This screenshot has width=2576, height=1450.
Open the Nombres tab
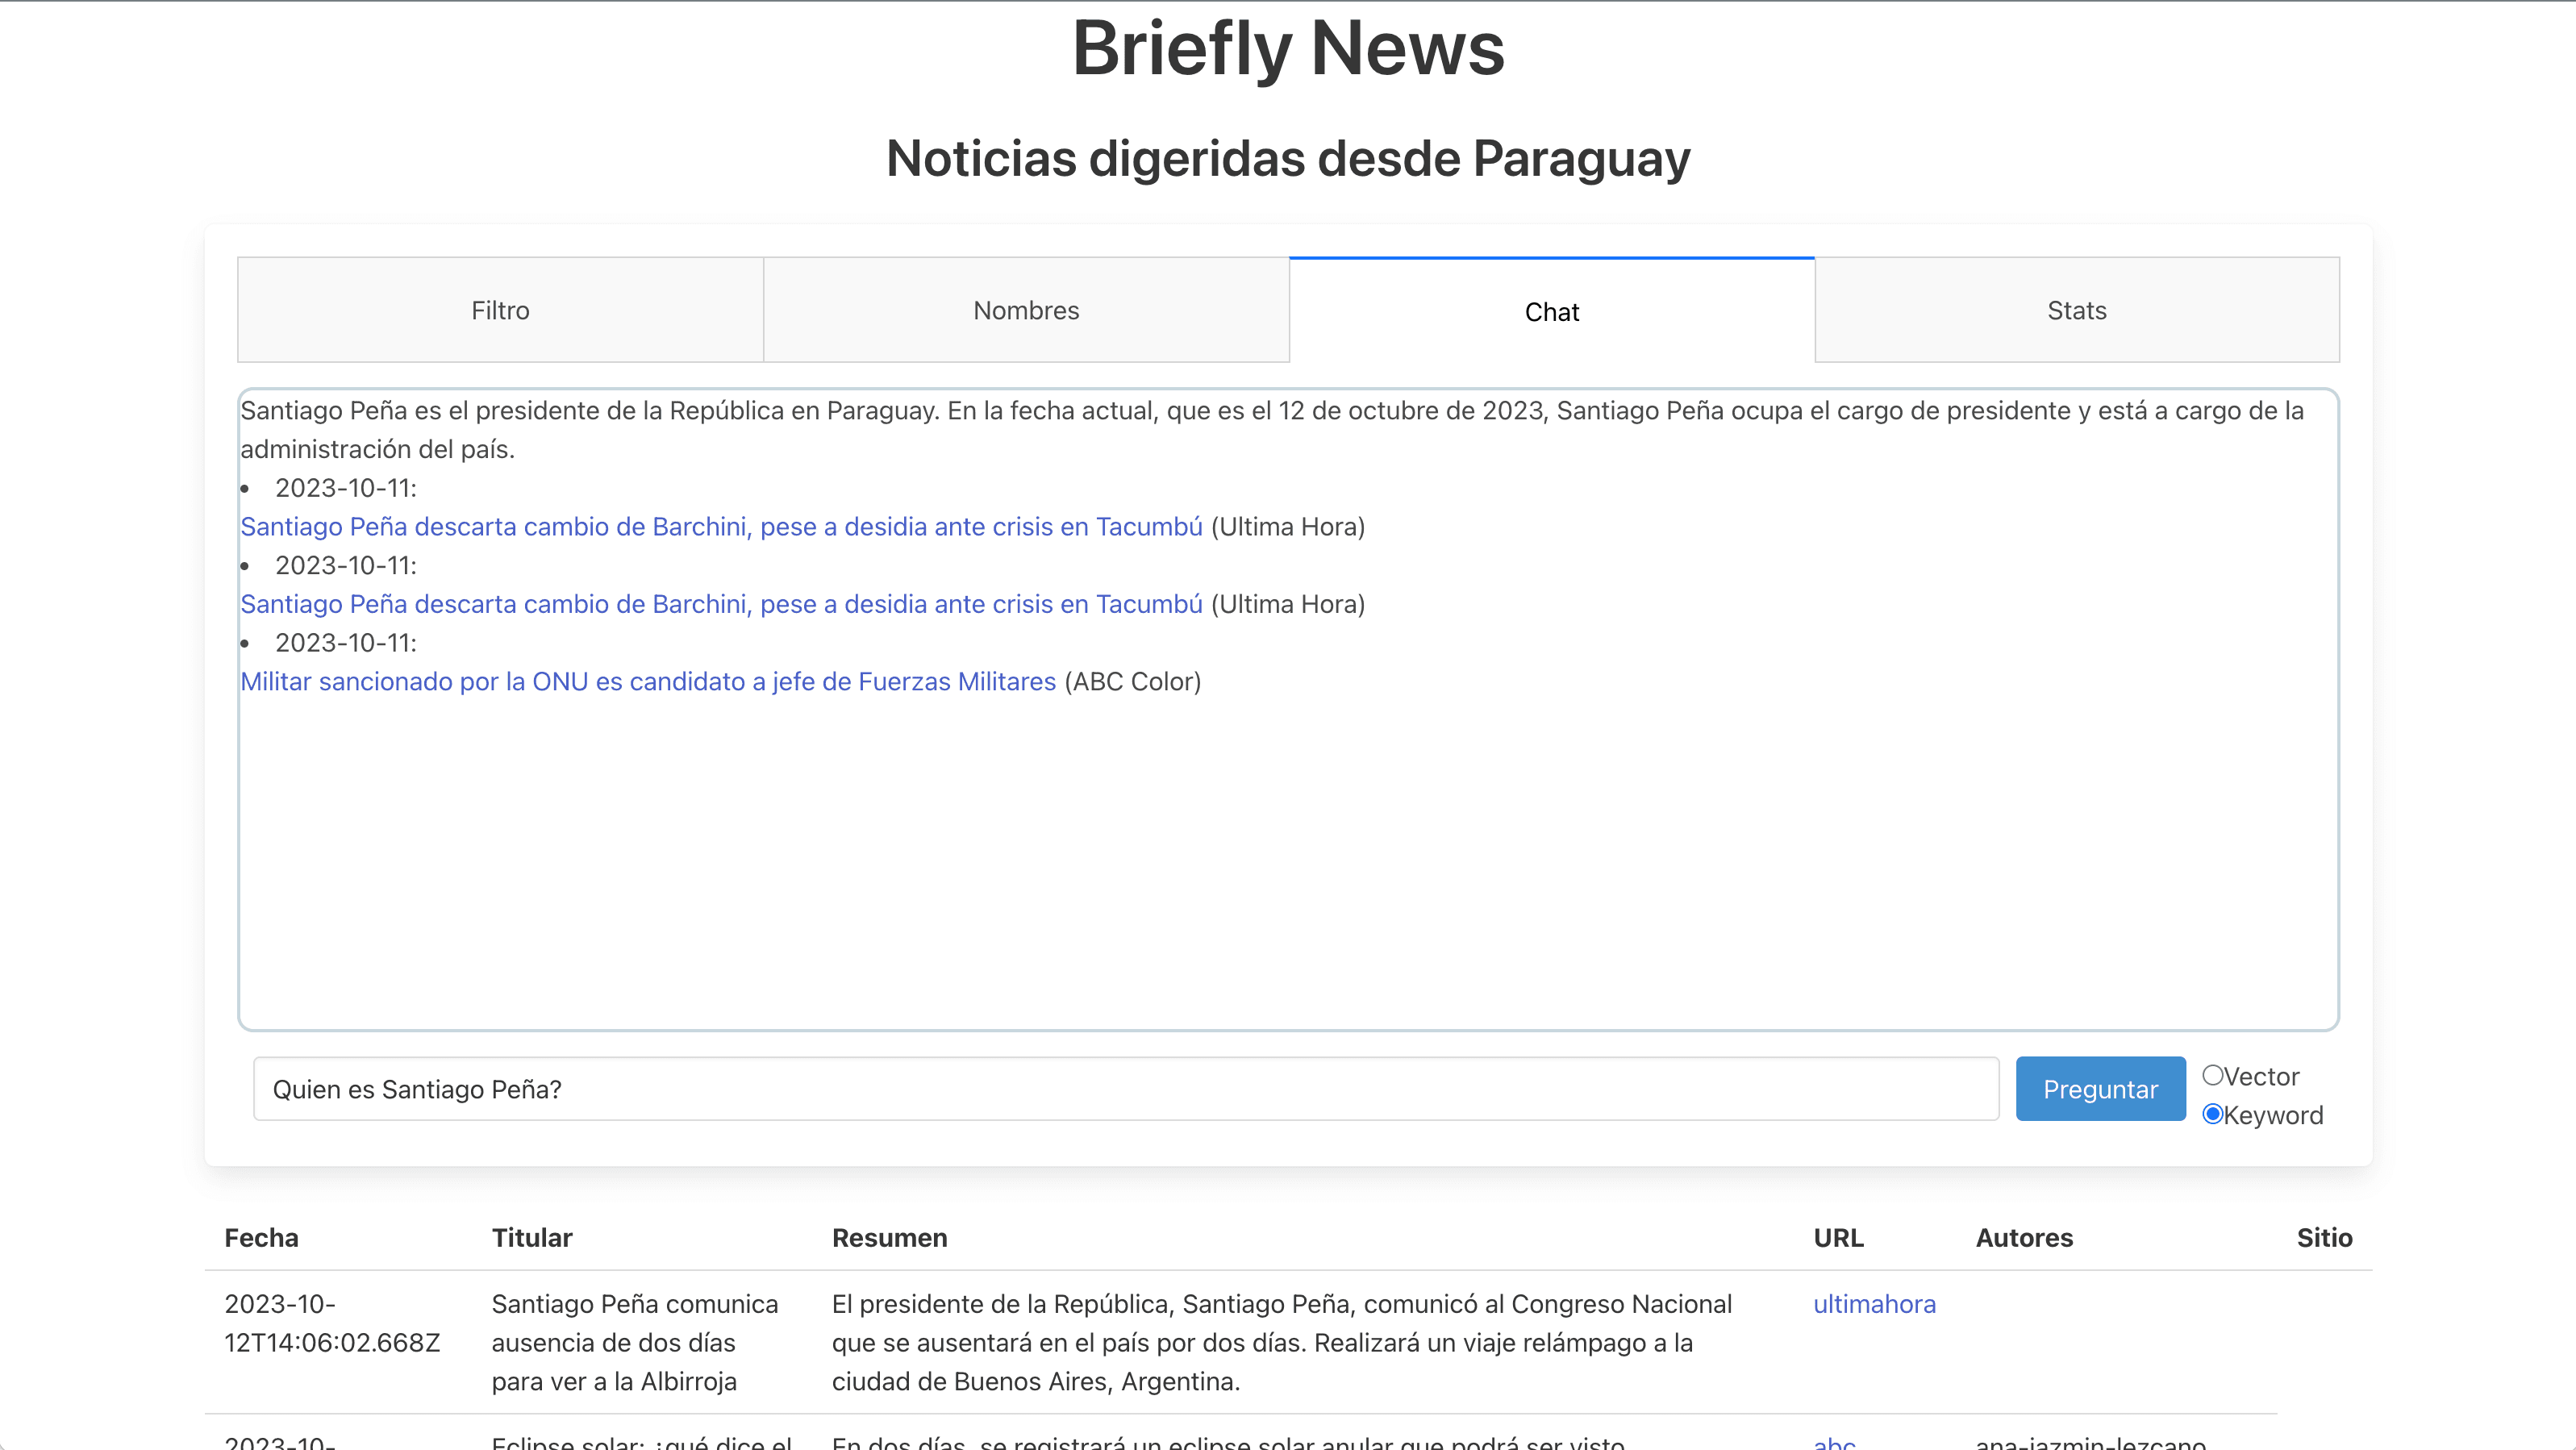1026,310
